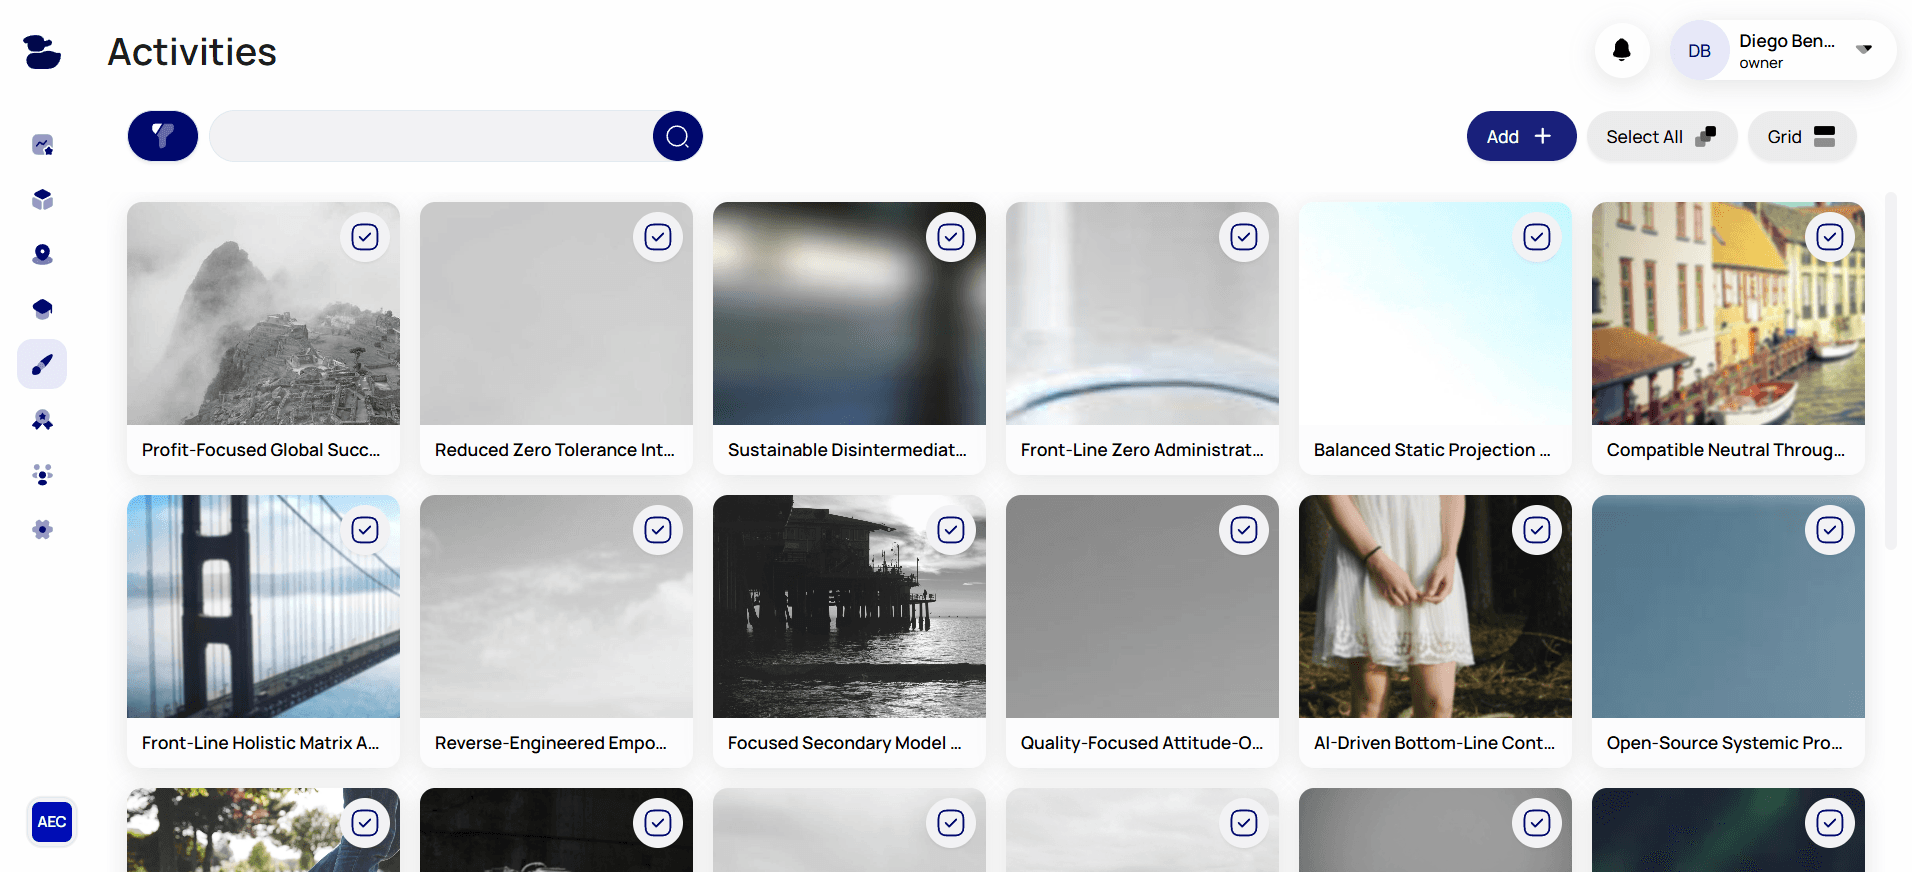Open the colorful canal houses thumbnail
Screen dimensions: 1912x872
click(x=1728, y=314)
